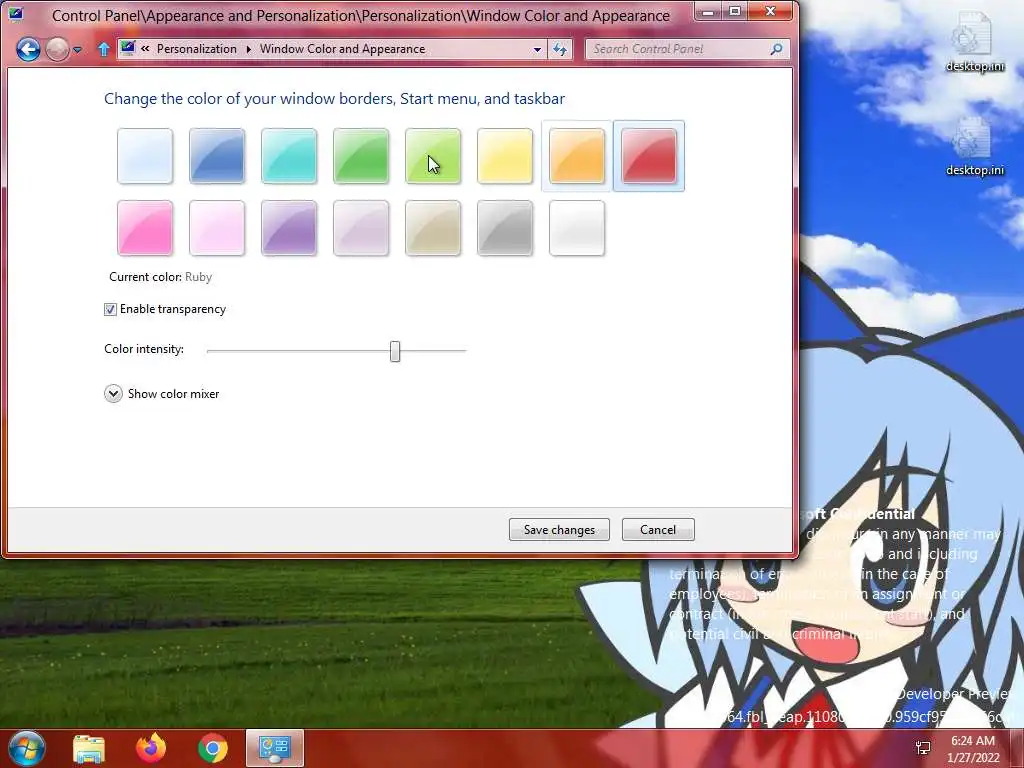Image resolution: width=1024 pixels, height=768 pixels.
Task: Expand Show color mixer
Action: [x=161, y=394]
